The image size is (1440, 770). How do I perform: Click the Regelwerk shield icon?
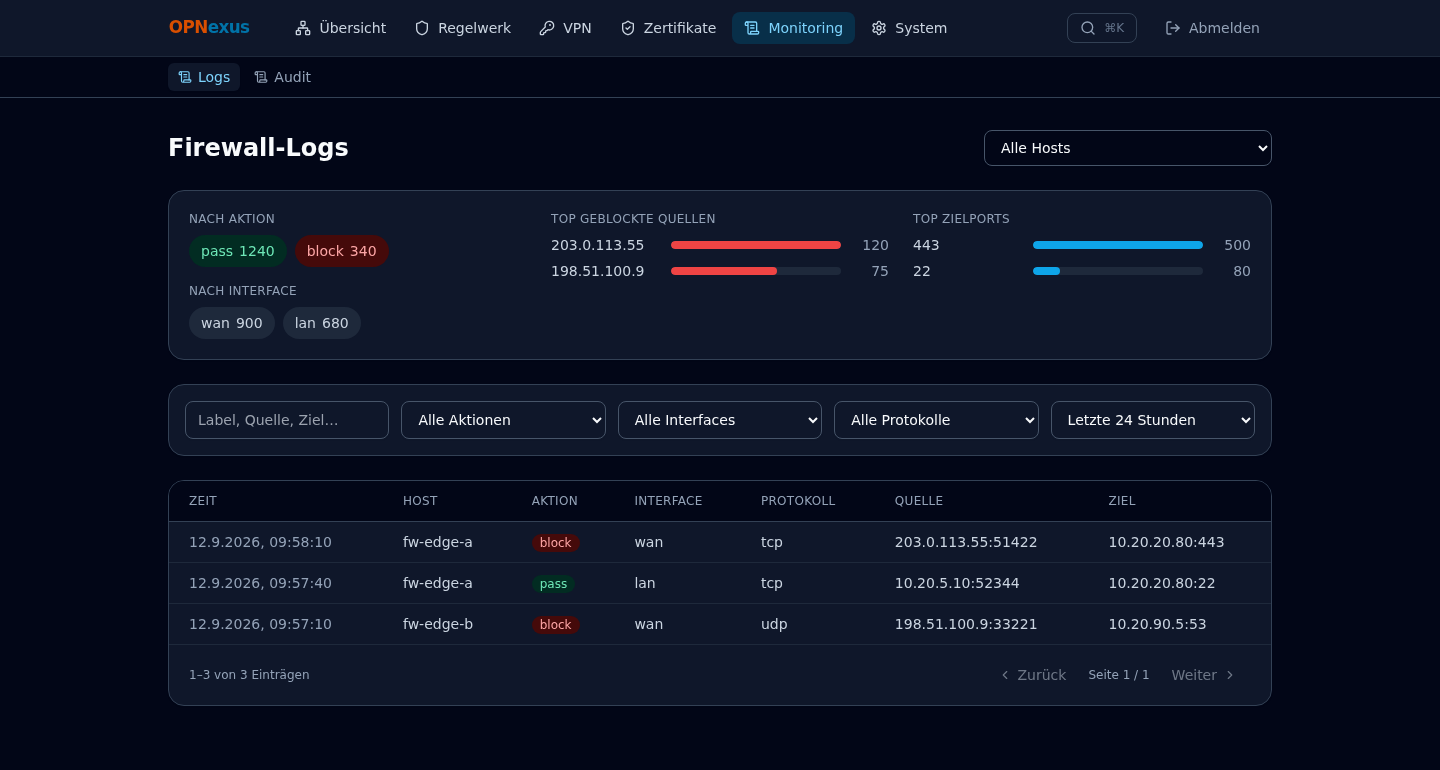click(422, 28)
